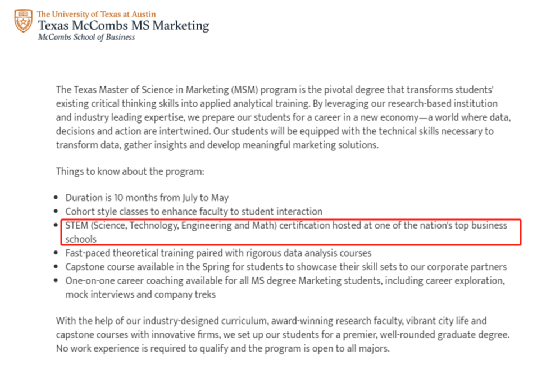Click the bullet dot before Duration line
This screenshot has width=554, height=370.
(x=56, y=197)
